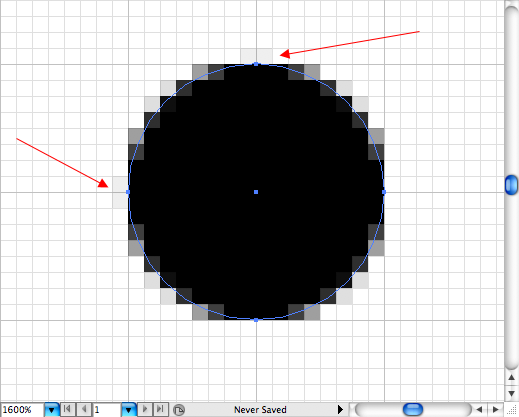Click the 1600% zoom field

pos(22,410)
